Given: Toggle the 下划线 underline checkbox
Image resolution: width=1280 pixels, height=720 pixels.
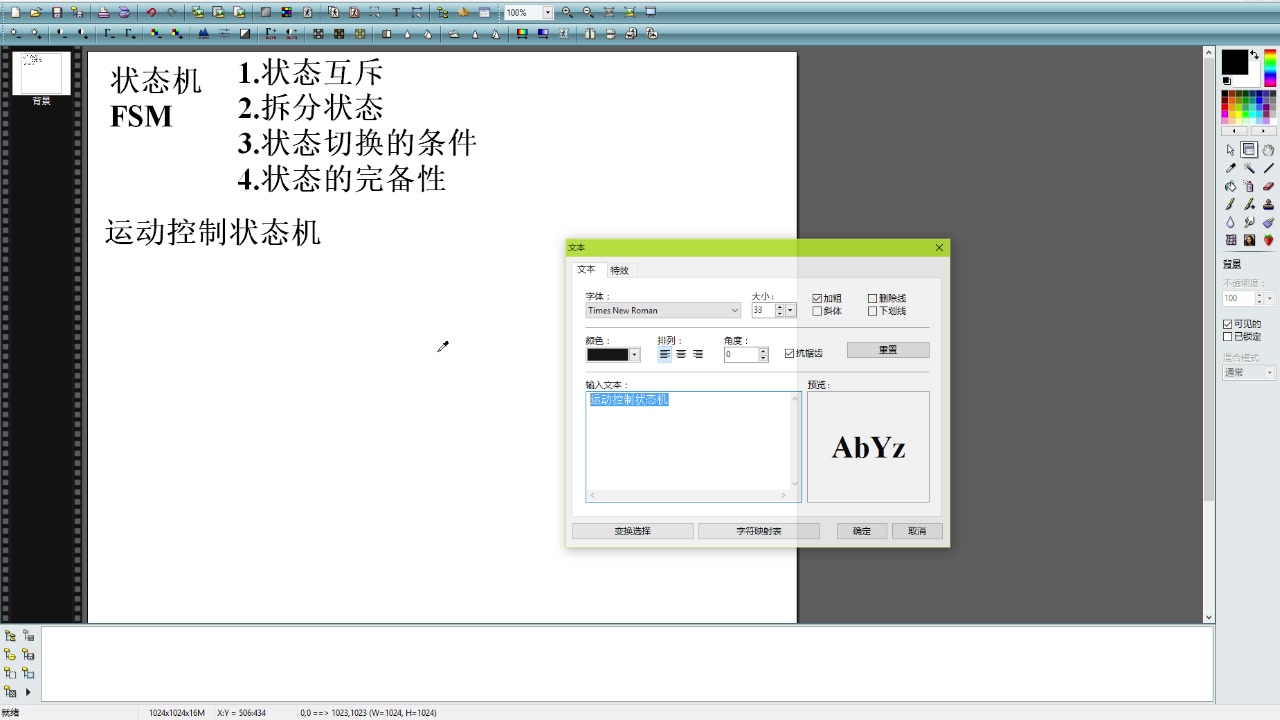Looking at the screenshot, I should 872,311.
